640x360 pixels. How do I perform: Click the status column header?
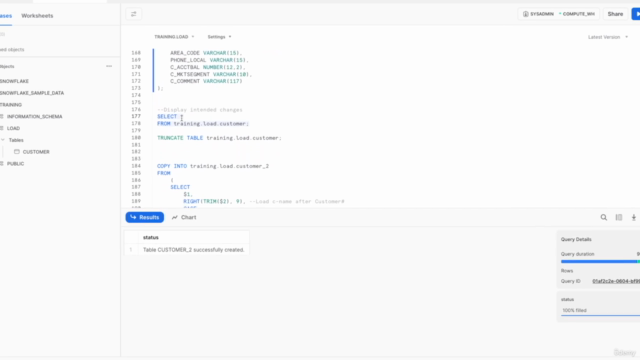[151, 238]
